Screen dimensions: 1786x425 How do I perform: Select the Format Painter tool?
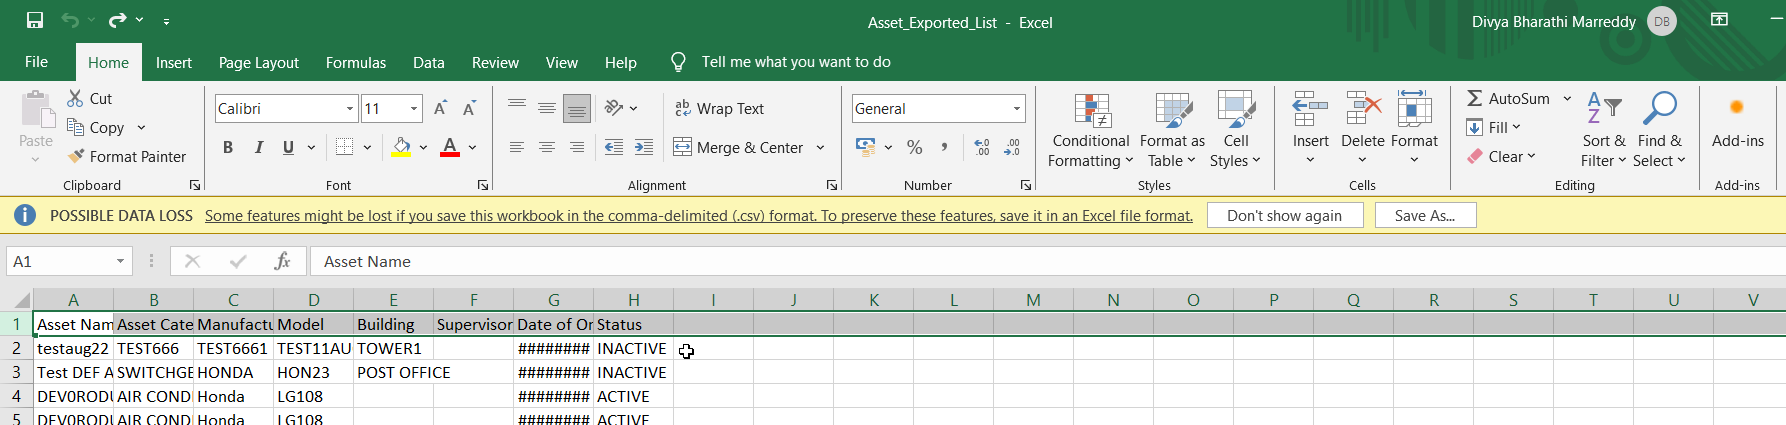[x=127, y=156]
